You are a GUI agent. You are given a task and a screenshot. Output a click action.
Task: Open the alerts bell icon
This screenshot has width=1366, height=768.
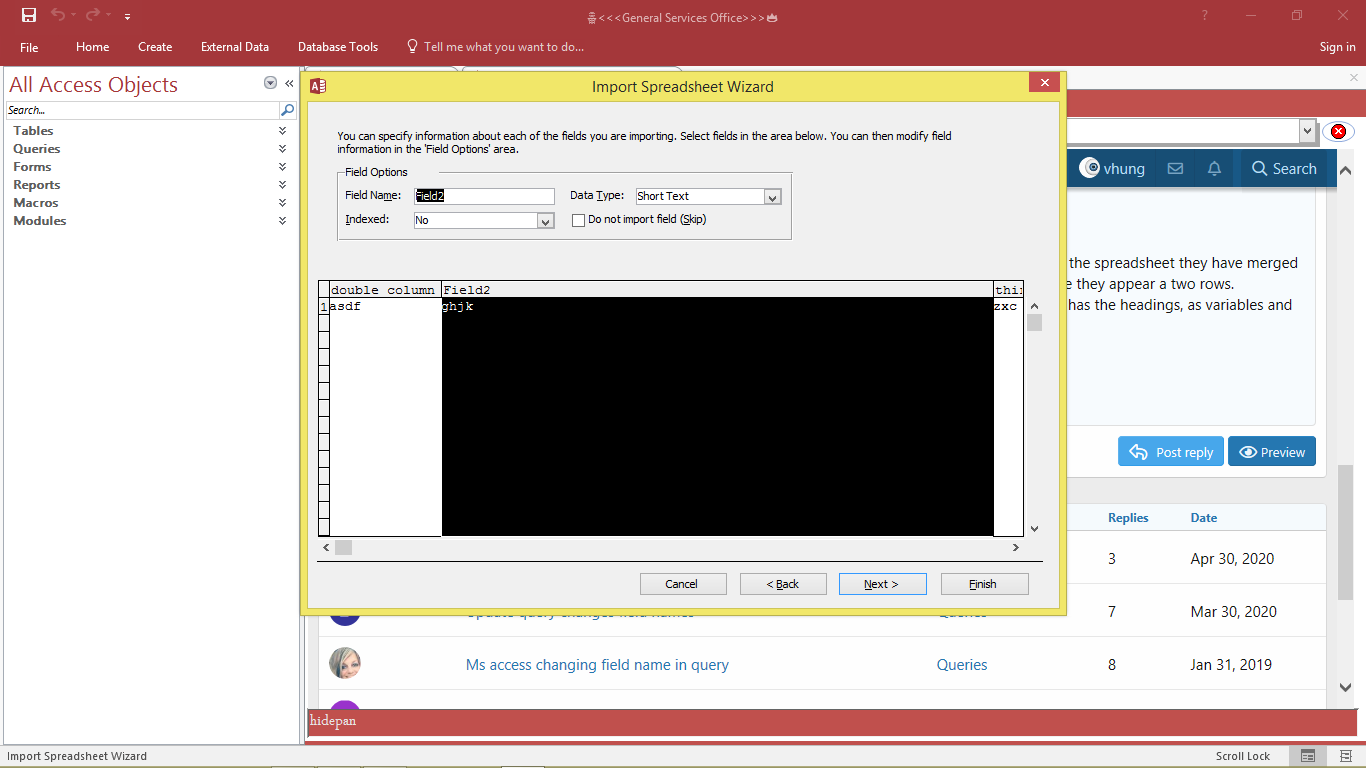point(1214,169)
